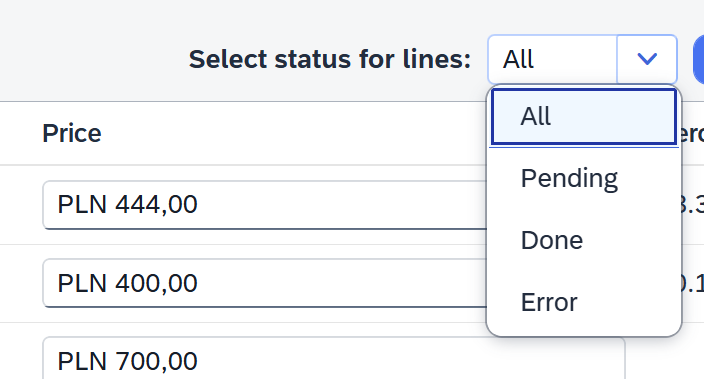
Task: Click the cut-off column header right of dropdown
Action: 693,133
